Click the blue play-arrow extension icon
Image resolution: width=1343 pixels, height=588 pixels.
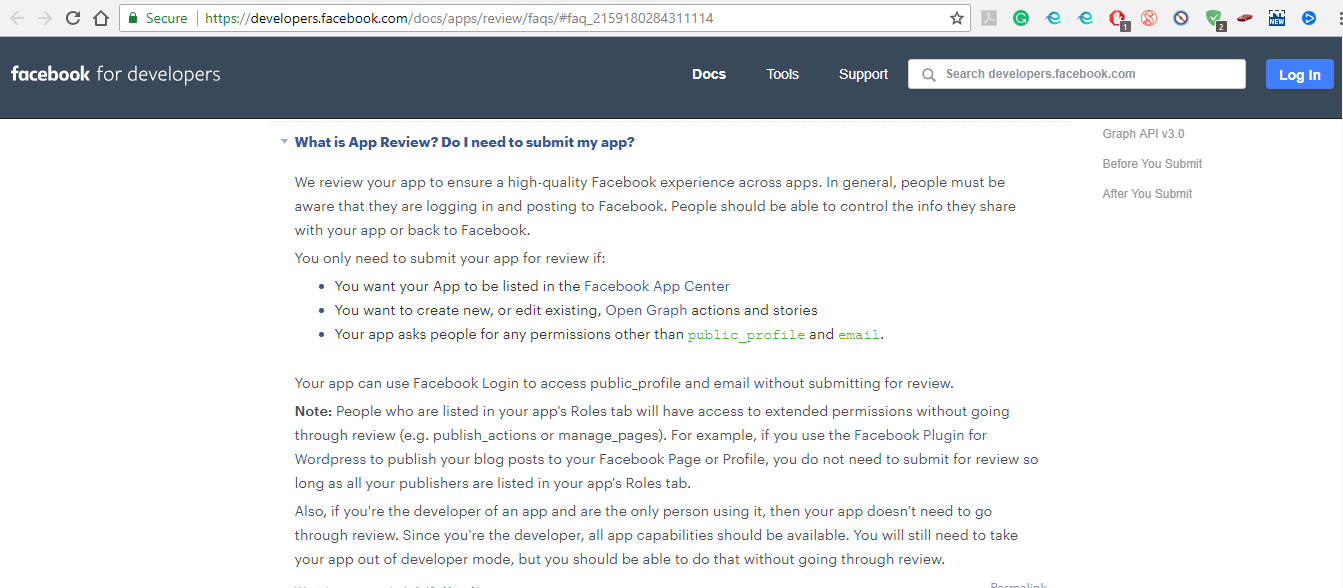[1309, 18]
